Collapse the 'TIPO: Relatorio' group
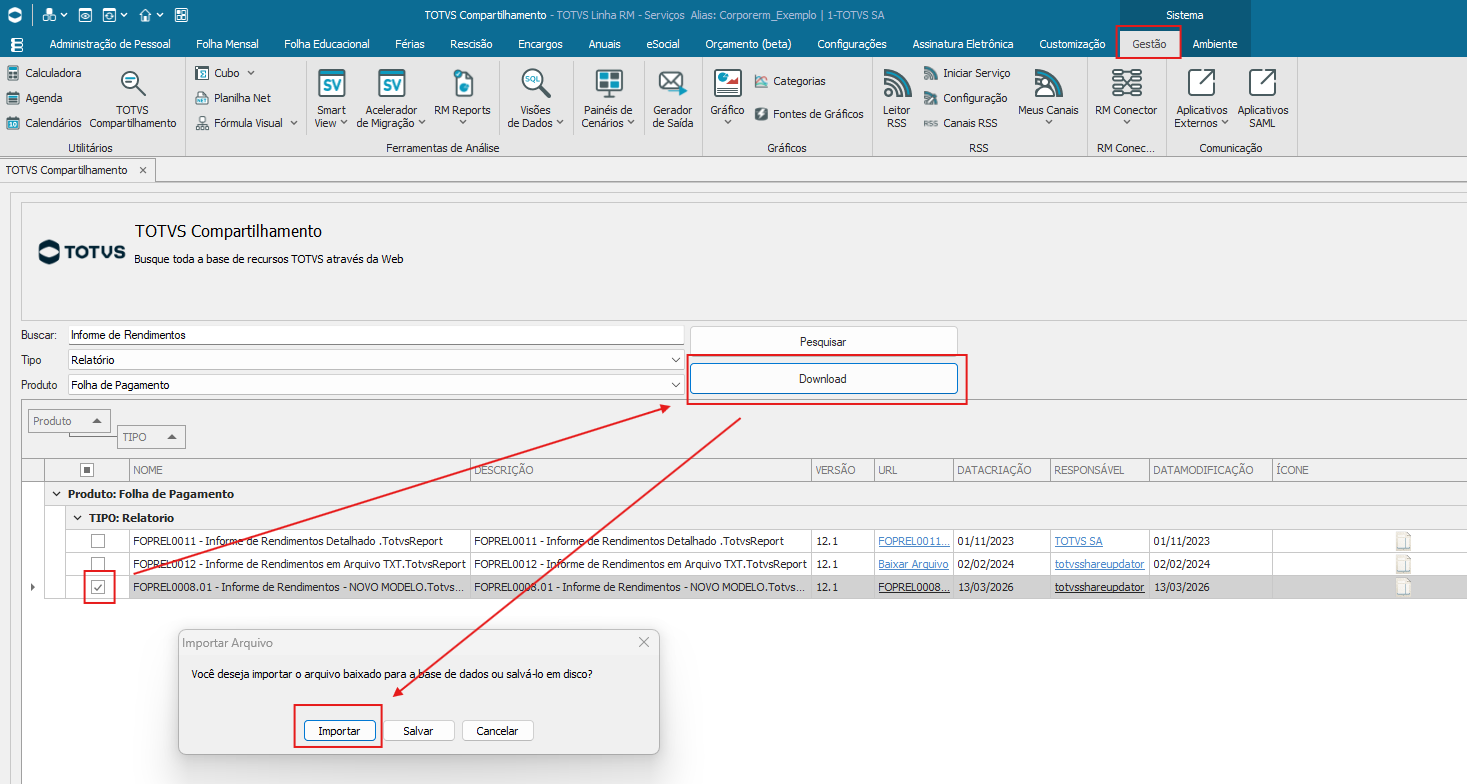 (x=76, y=518)
